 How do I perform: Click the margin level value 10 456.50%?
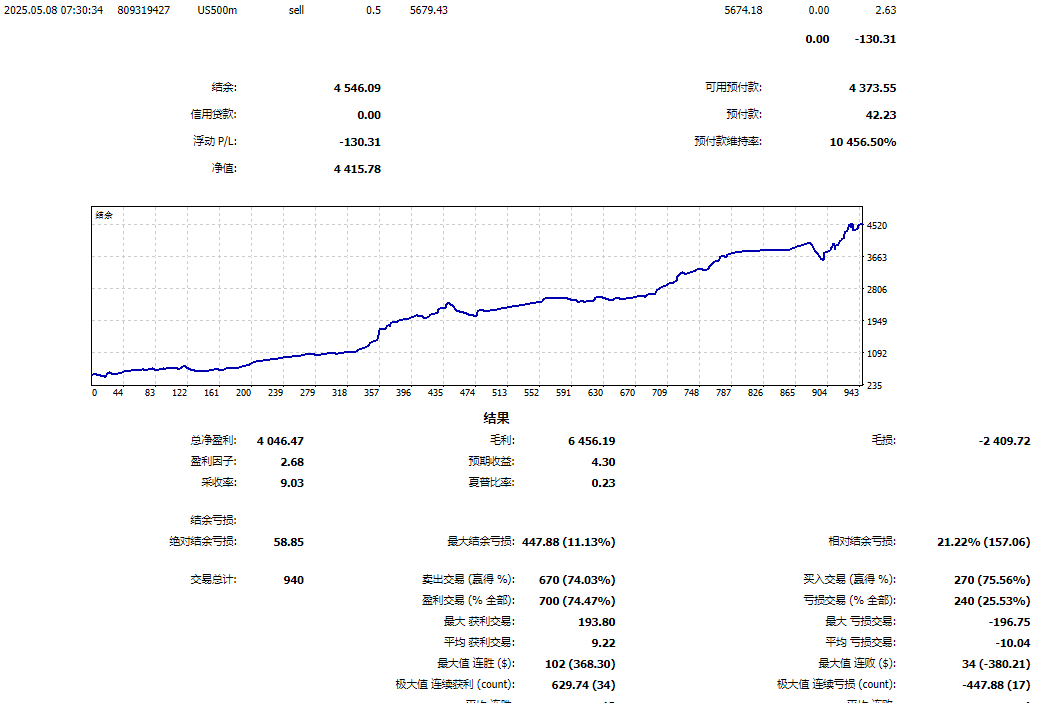(x=862, y=142)
